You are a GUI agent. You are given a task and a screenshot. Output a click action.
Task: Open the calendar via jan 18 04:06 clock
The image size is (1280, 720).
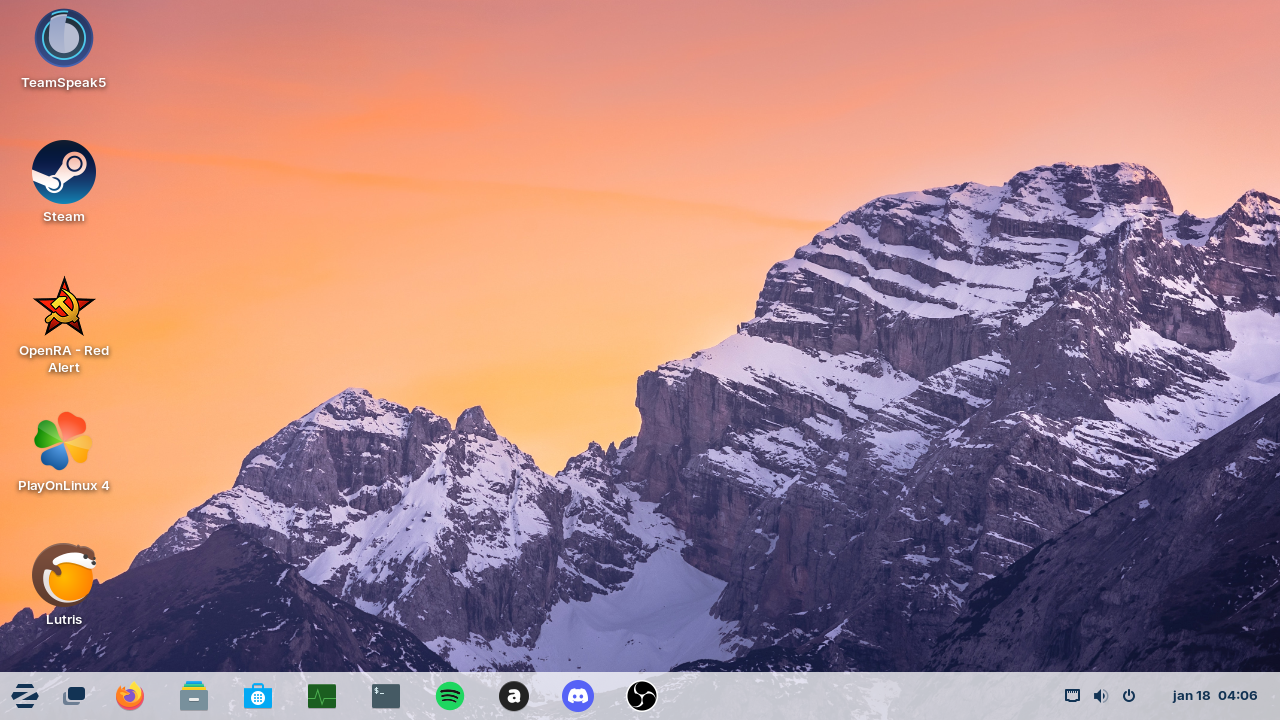[1215, 696]
